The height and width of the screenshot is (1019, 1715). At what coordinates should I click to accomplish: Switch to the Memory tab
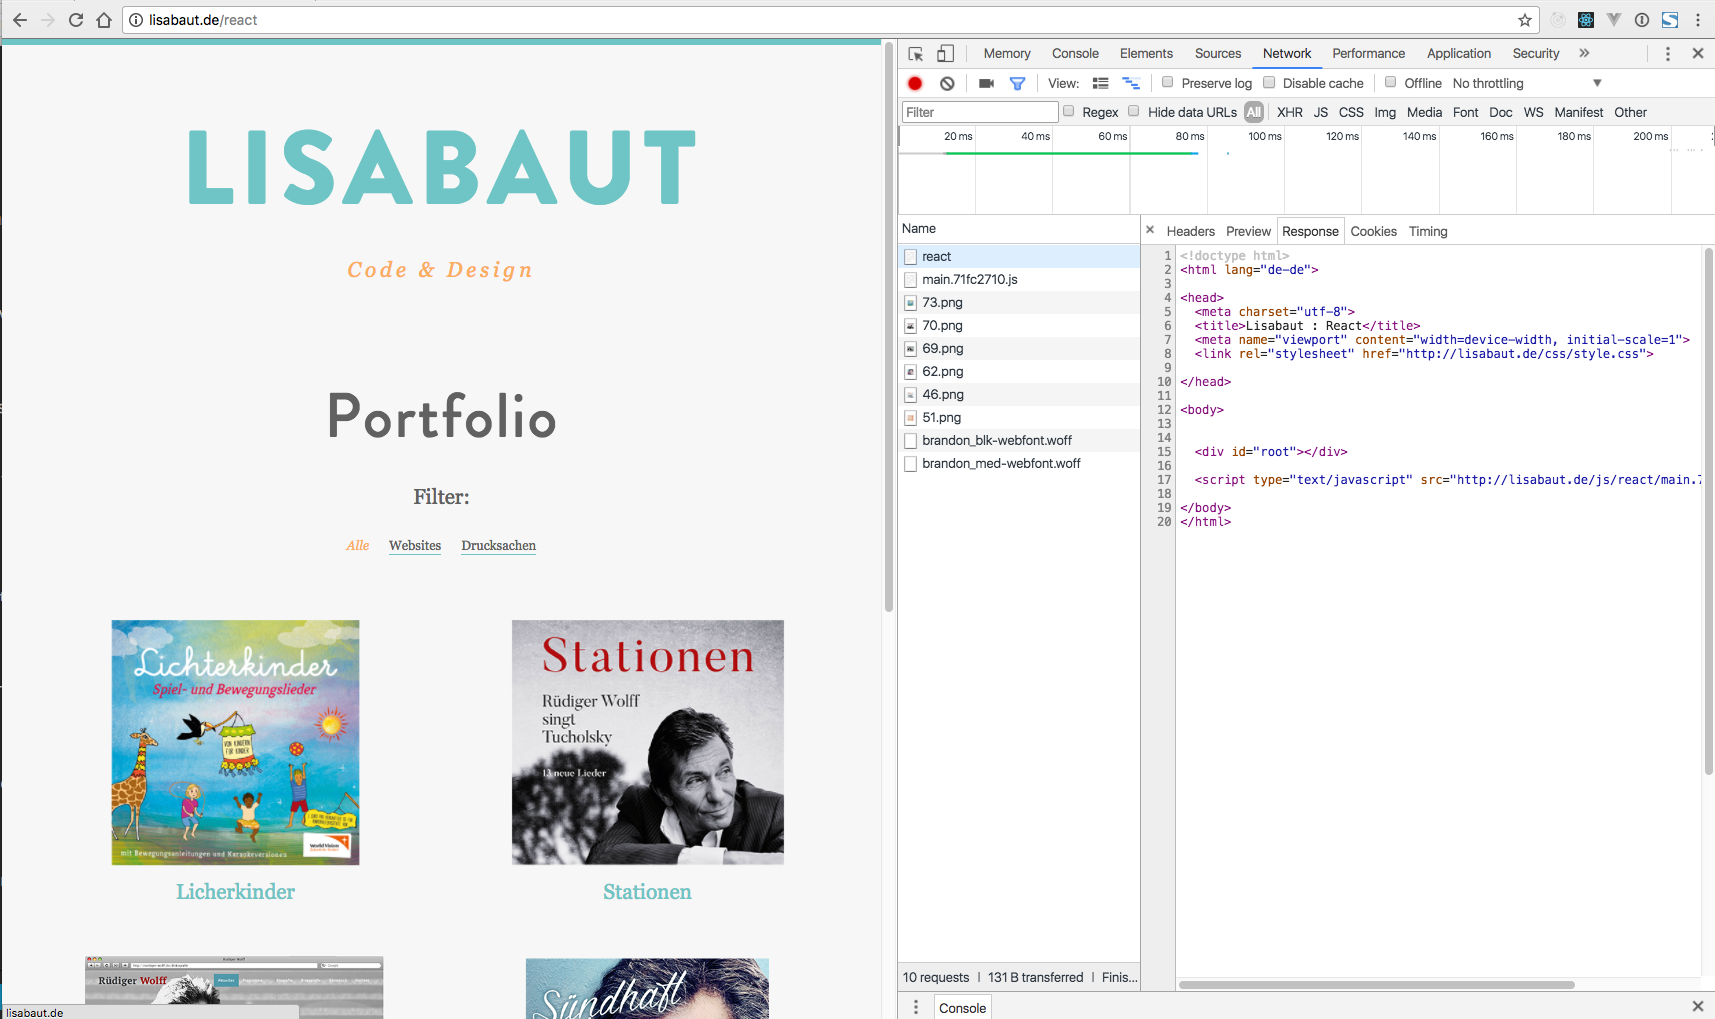(x=1007, y=54)
